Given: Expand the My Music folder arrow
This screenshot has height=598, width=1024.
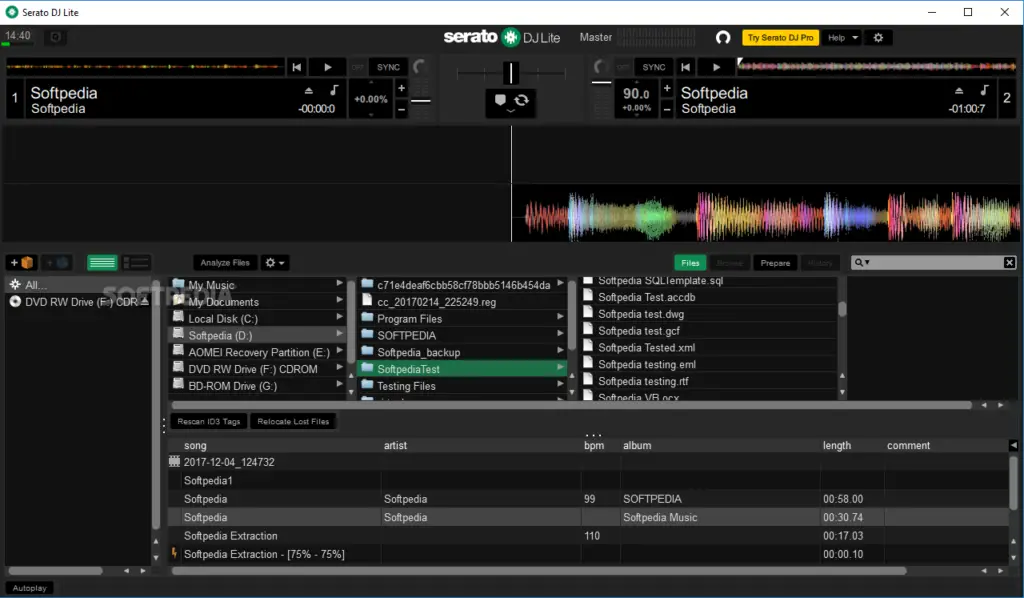Looking at the screenshot, I should [340, 283].
